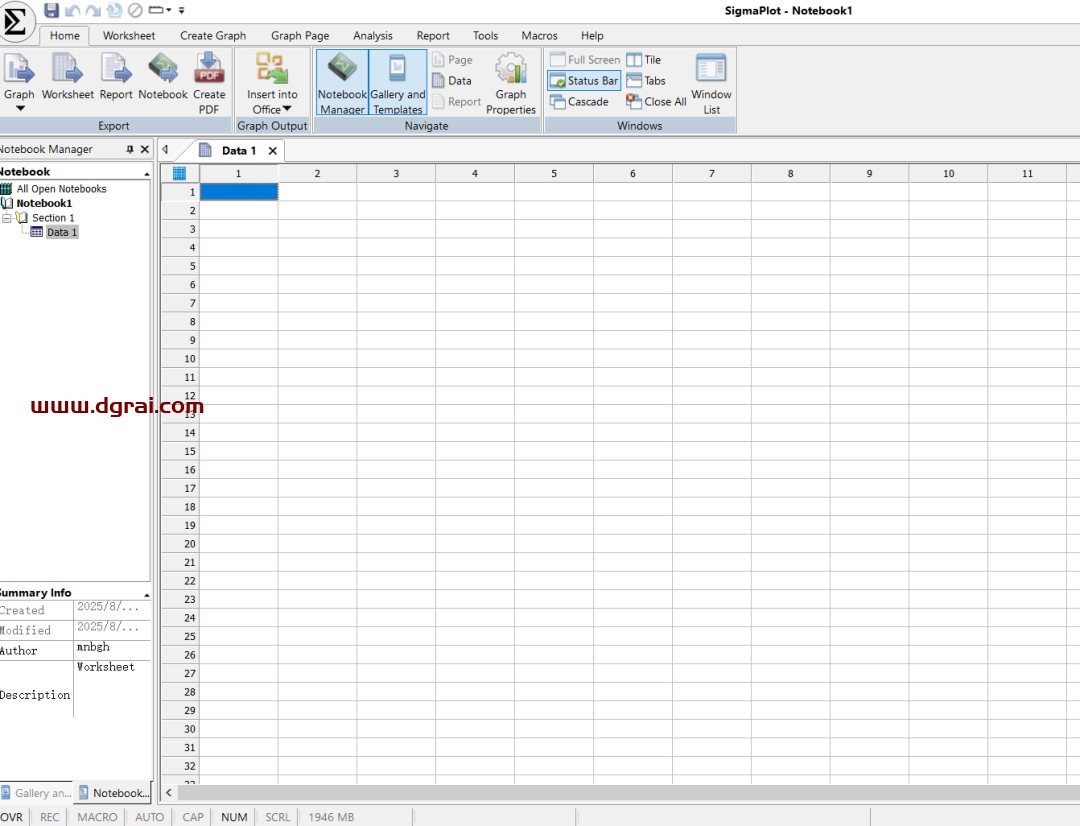The width and height of the screenshot is (1080, 826).
Task: Collapse the Notebook pane header arrow
Action: pos(147,174)
